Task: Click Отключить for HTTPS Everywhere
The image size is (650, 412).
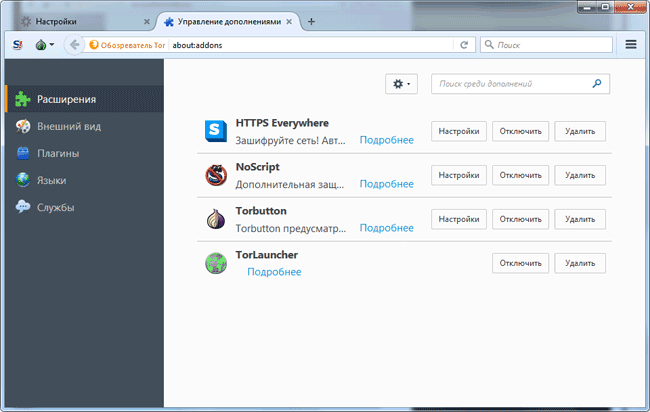Action: tap(520, 131)
